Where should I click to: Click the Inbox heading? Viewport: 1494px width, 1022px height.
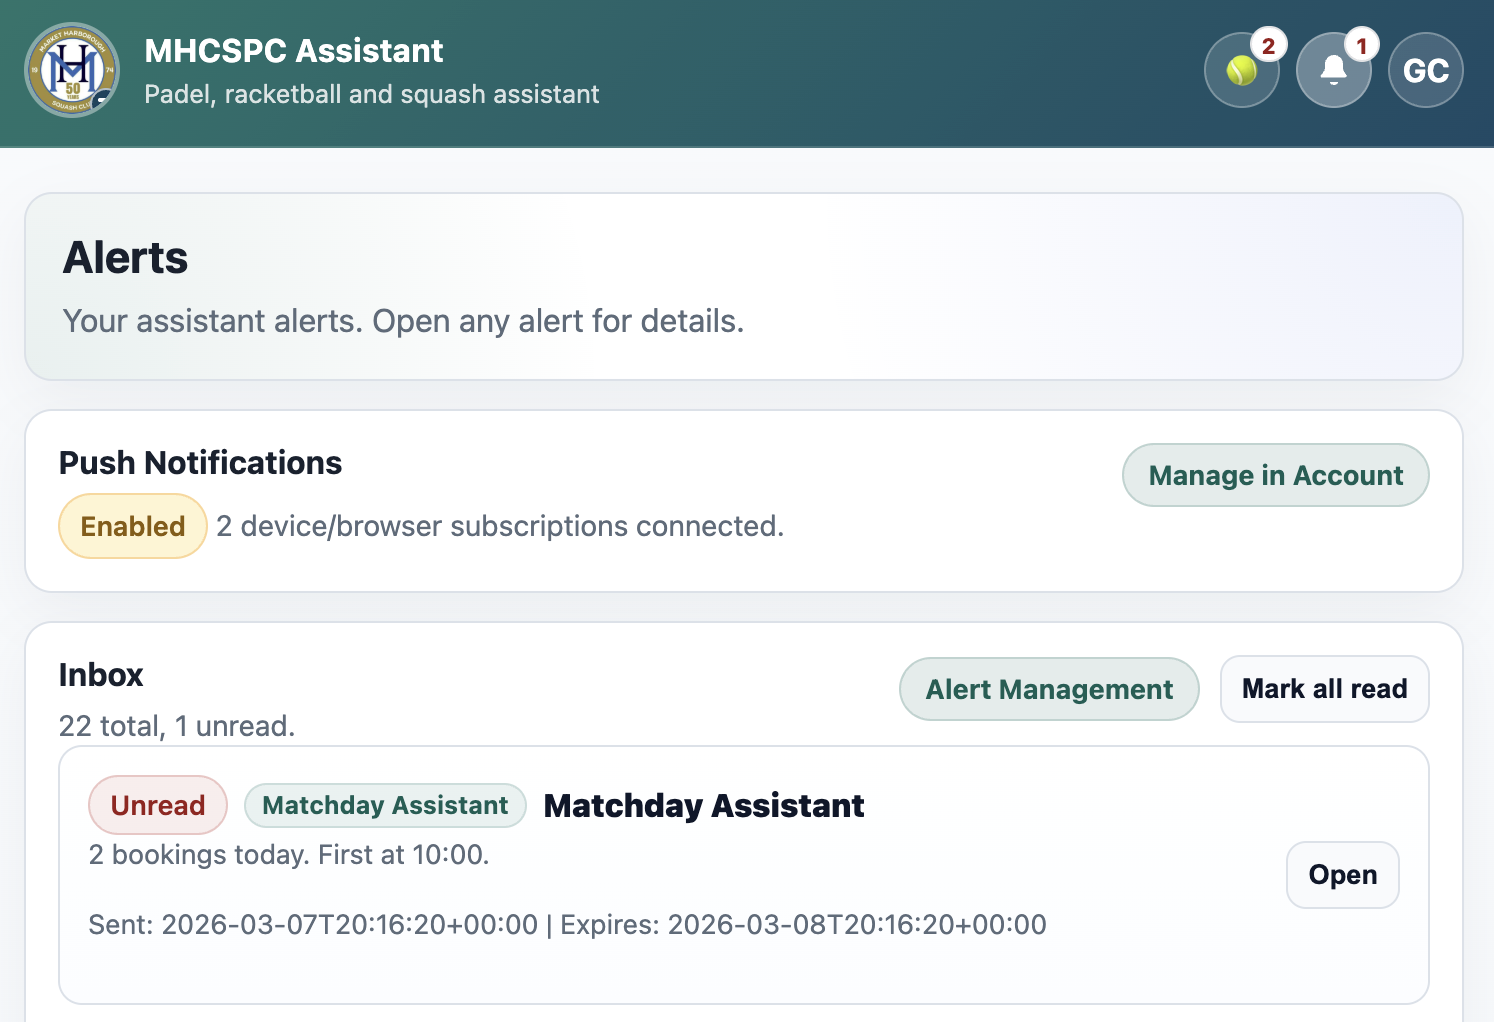point(101,675)
